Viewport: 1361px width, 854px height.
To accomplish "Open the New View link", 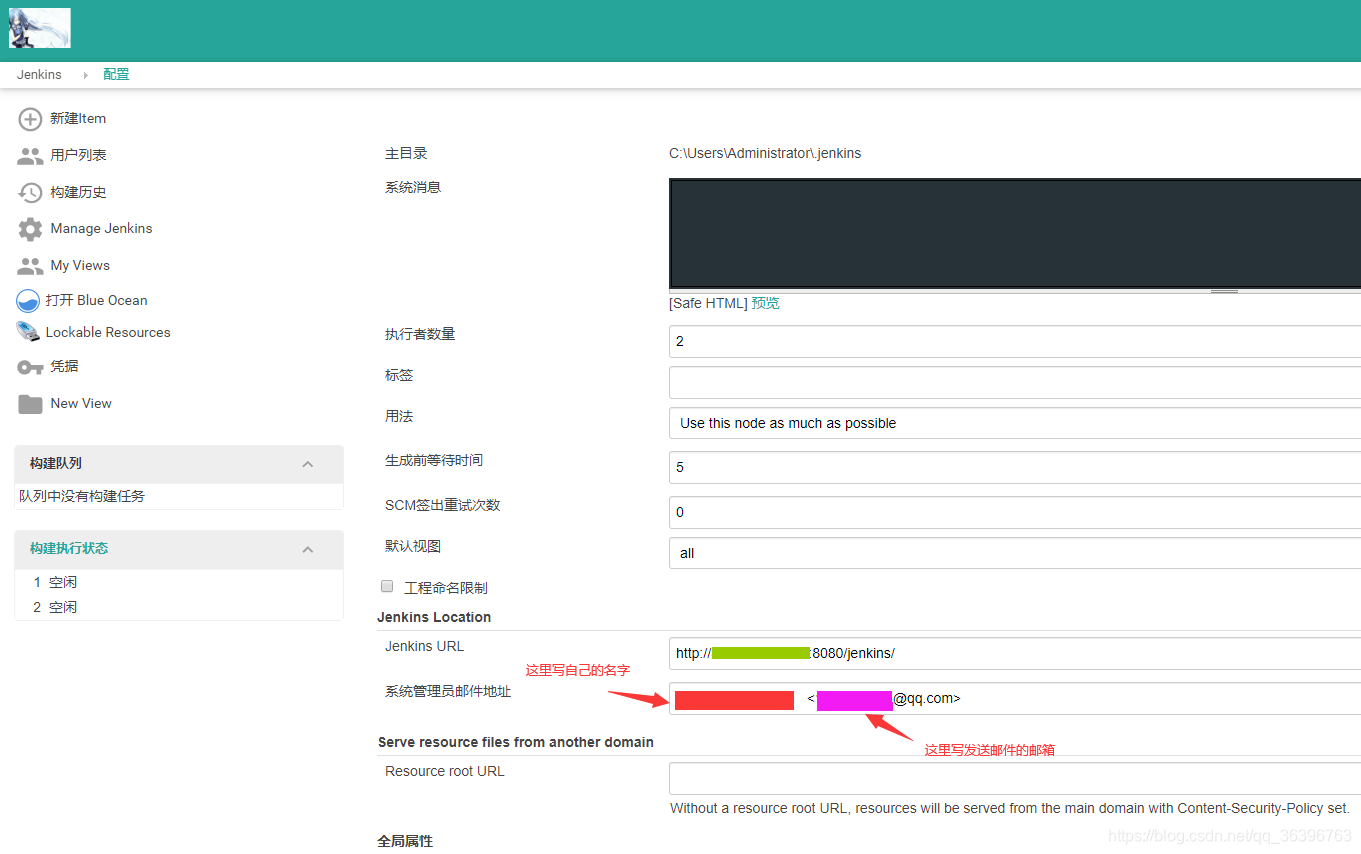I will (81, 403).
